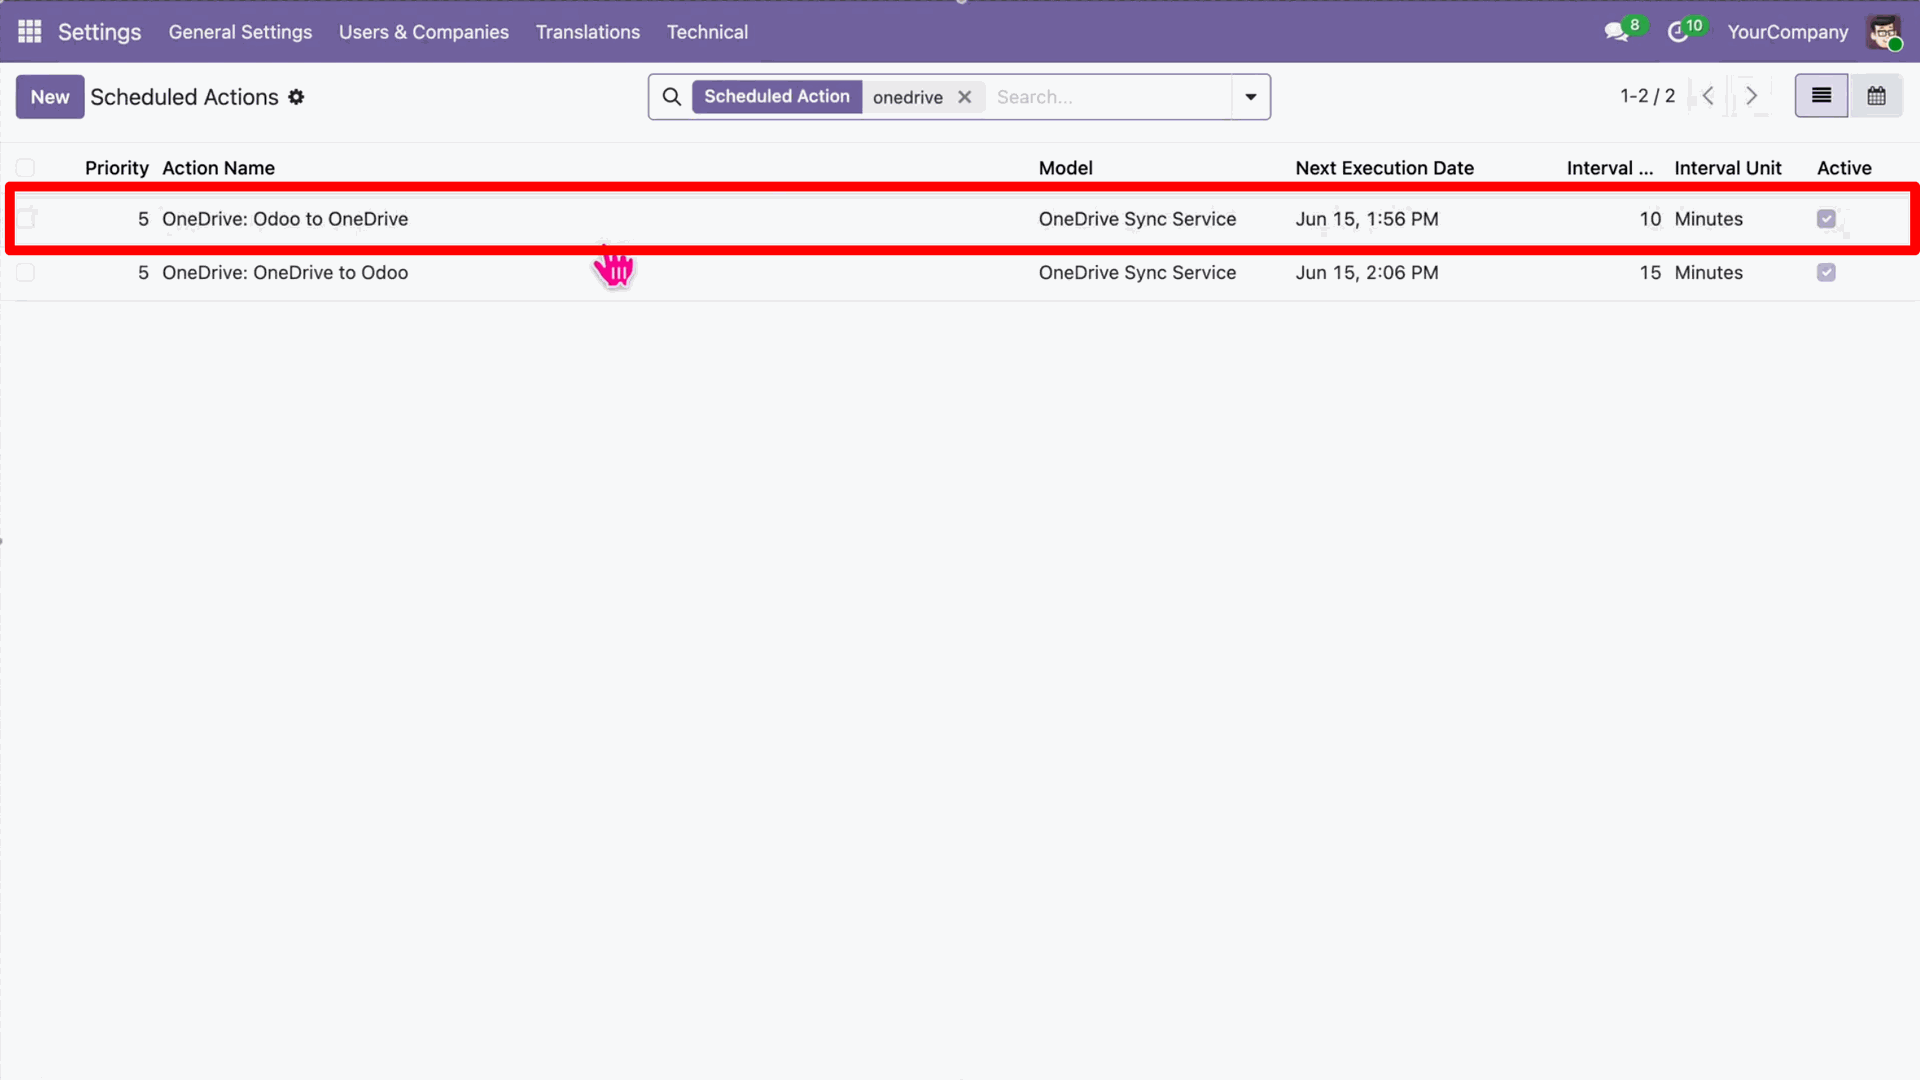
Task: Go to next page of records
Action: (x=1751, y=96)
